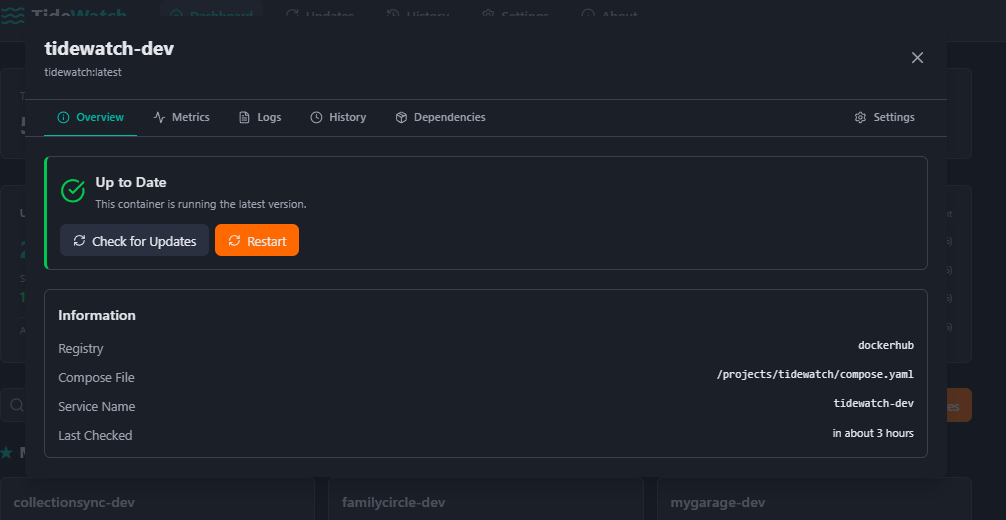Click the Metrics pulse-line icon
This screenshot has width=1006, height=520.
(x=159, y=117)
